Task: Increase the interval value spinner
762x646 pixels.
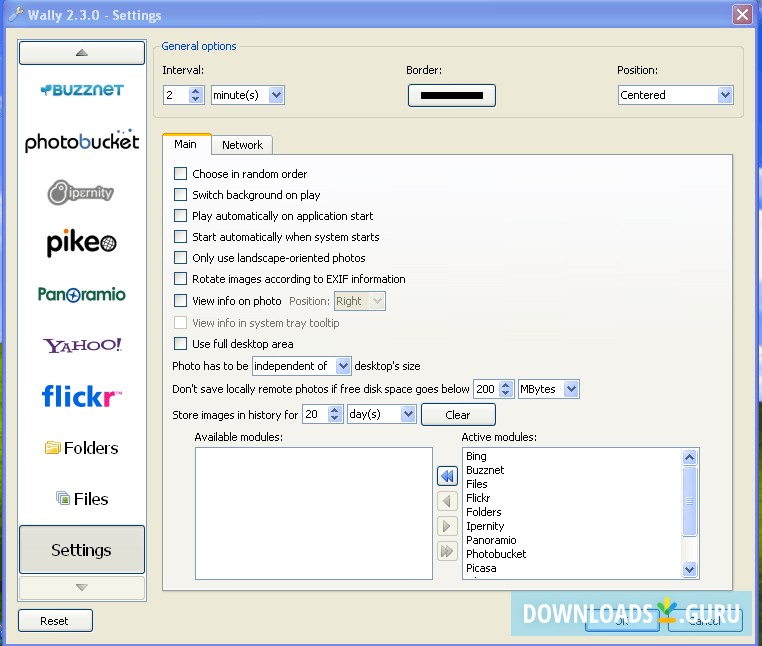Action: click(195, 90)
